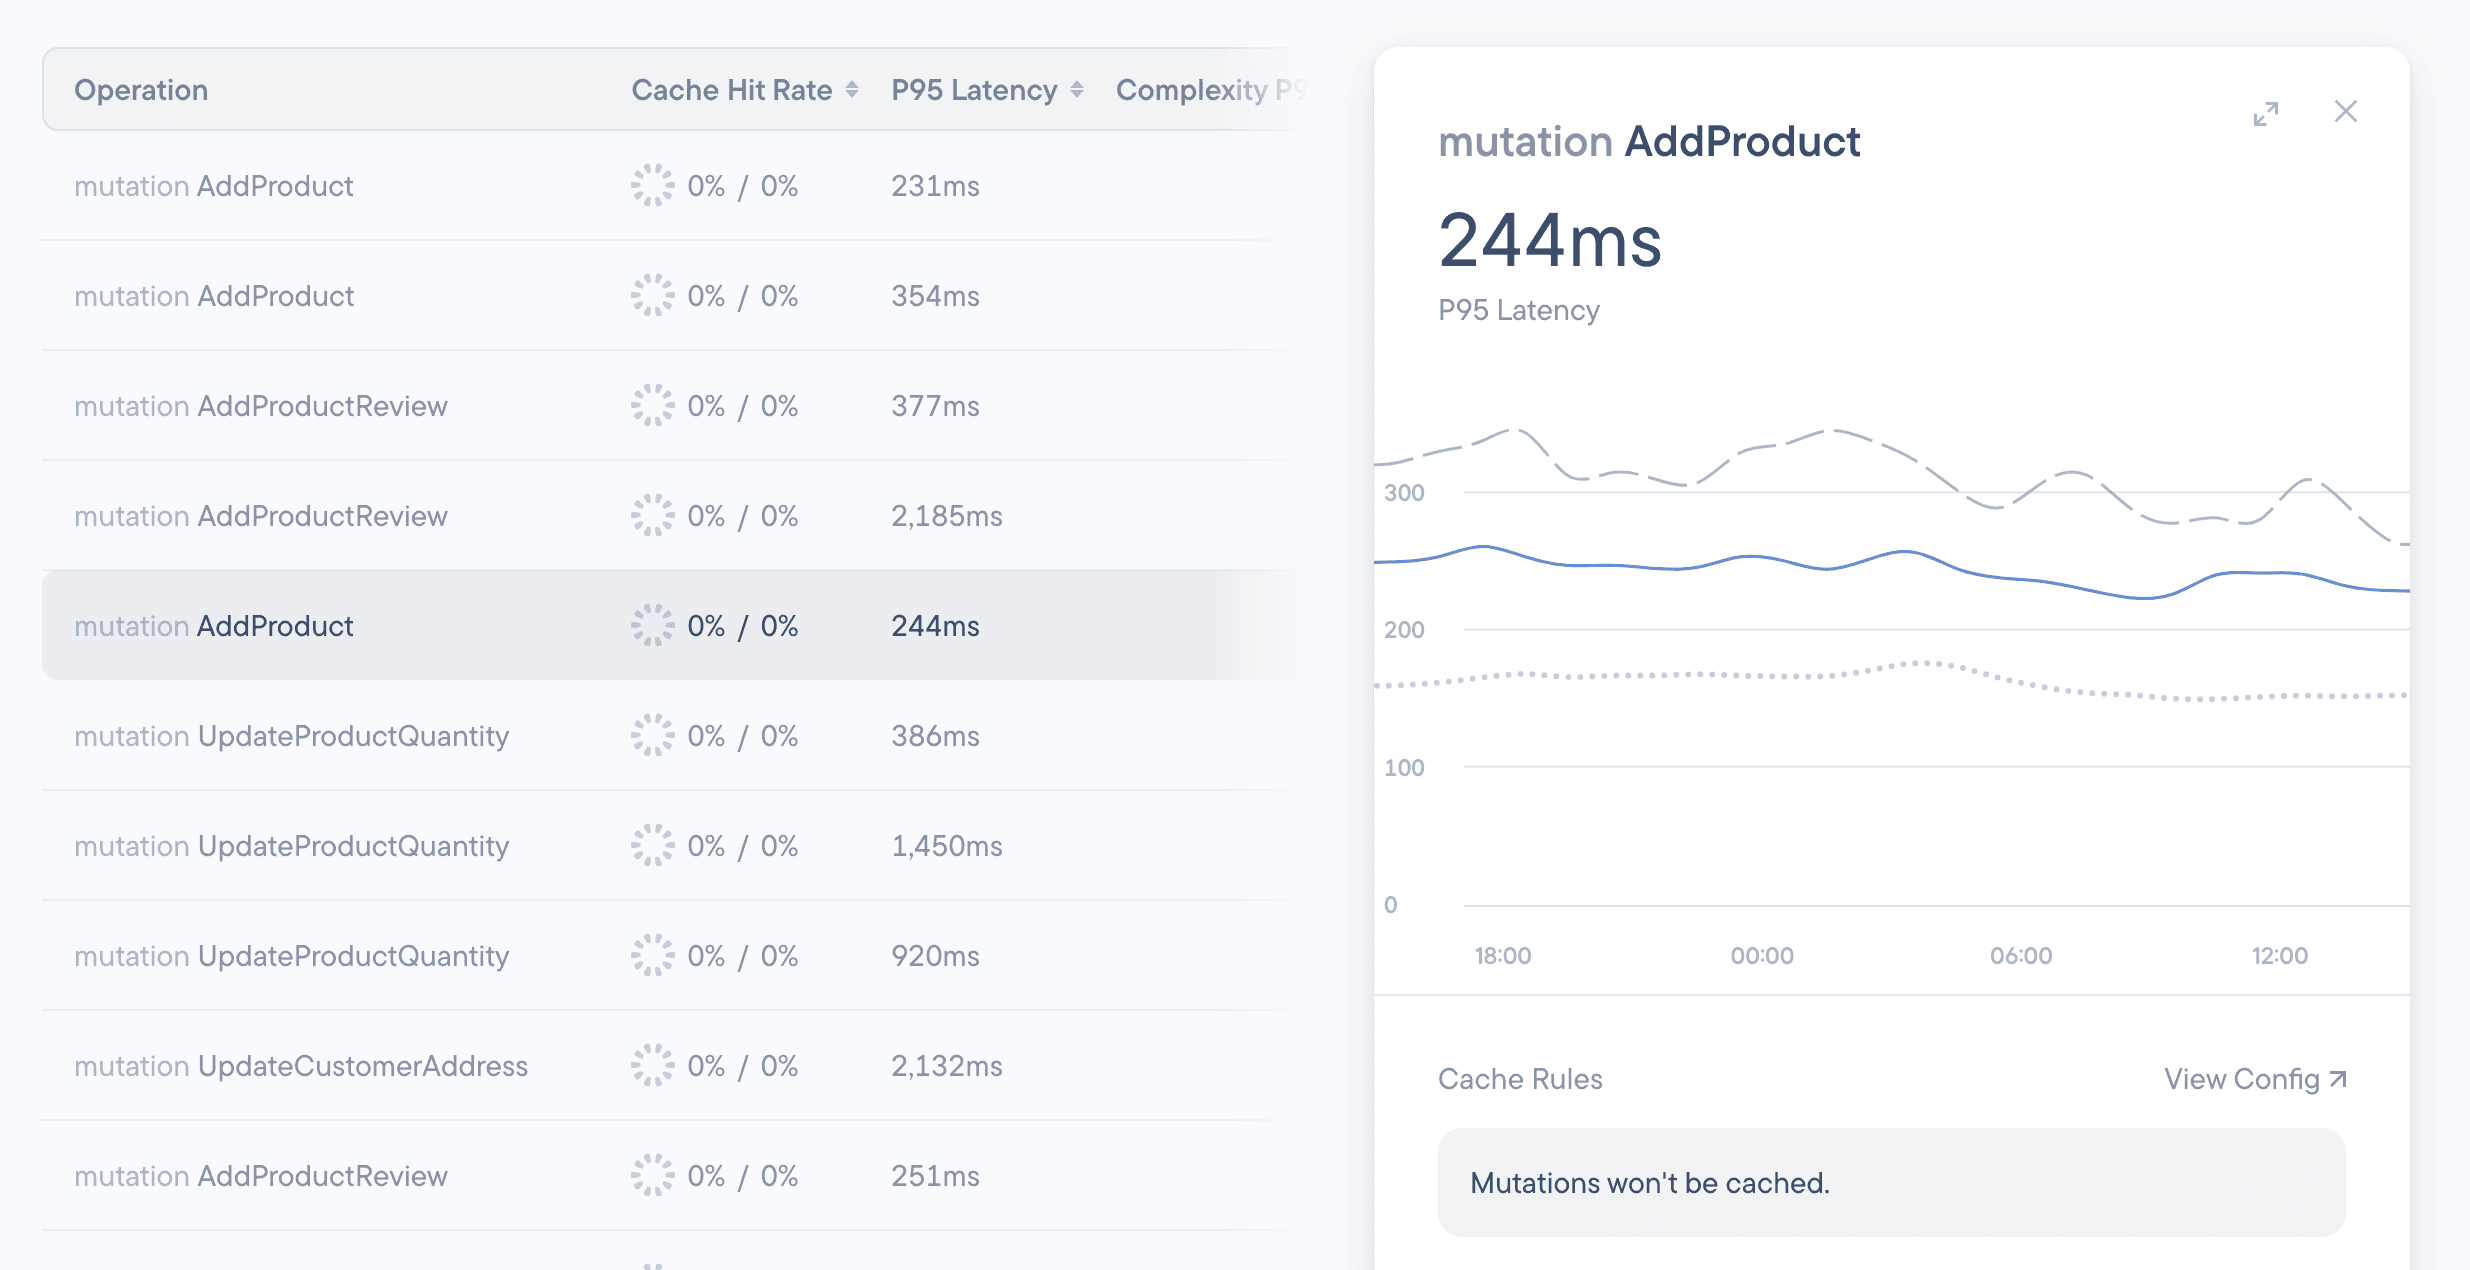Click cache rate icon in highlighted 244ms row

point(652,626)
